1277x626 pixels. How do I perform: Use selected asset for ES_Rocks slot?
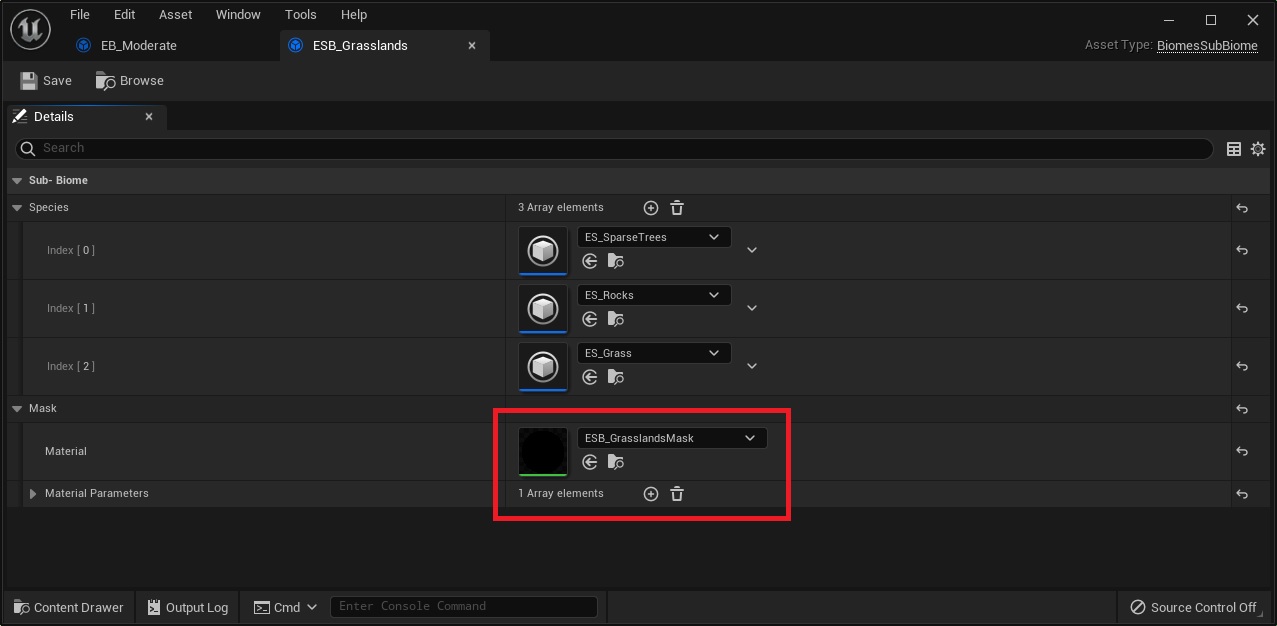(x=590, y=320)
